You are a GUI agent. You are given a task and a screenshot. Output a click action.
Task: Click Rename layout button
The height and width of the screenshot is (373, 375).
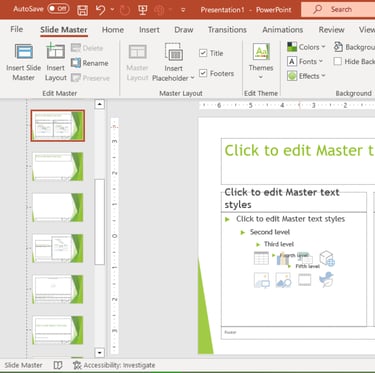90,63
